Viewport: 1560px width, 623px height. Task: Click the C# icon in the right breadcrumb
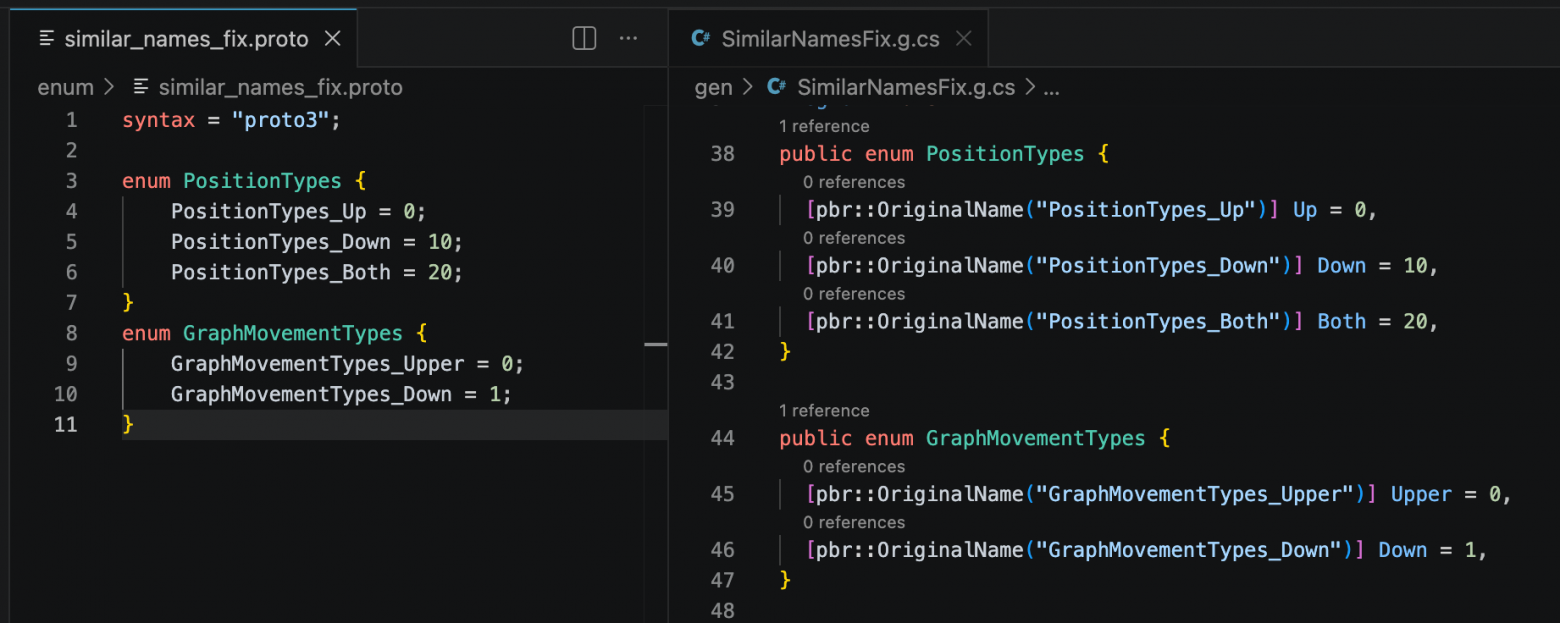(776, 87)
